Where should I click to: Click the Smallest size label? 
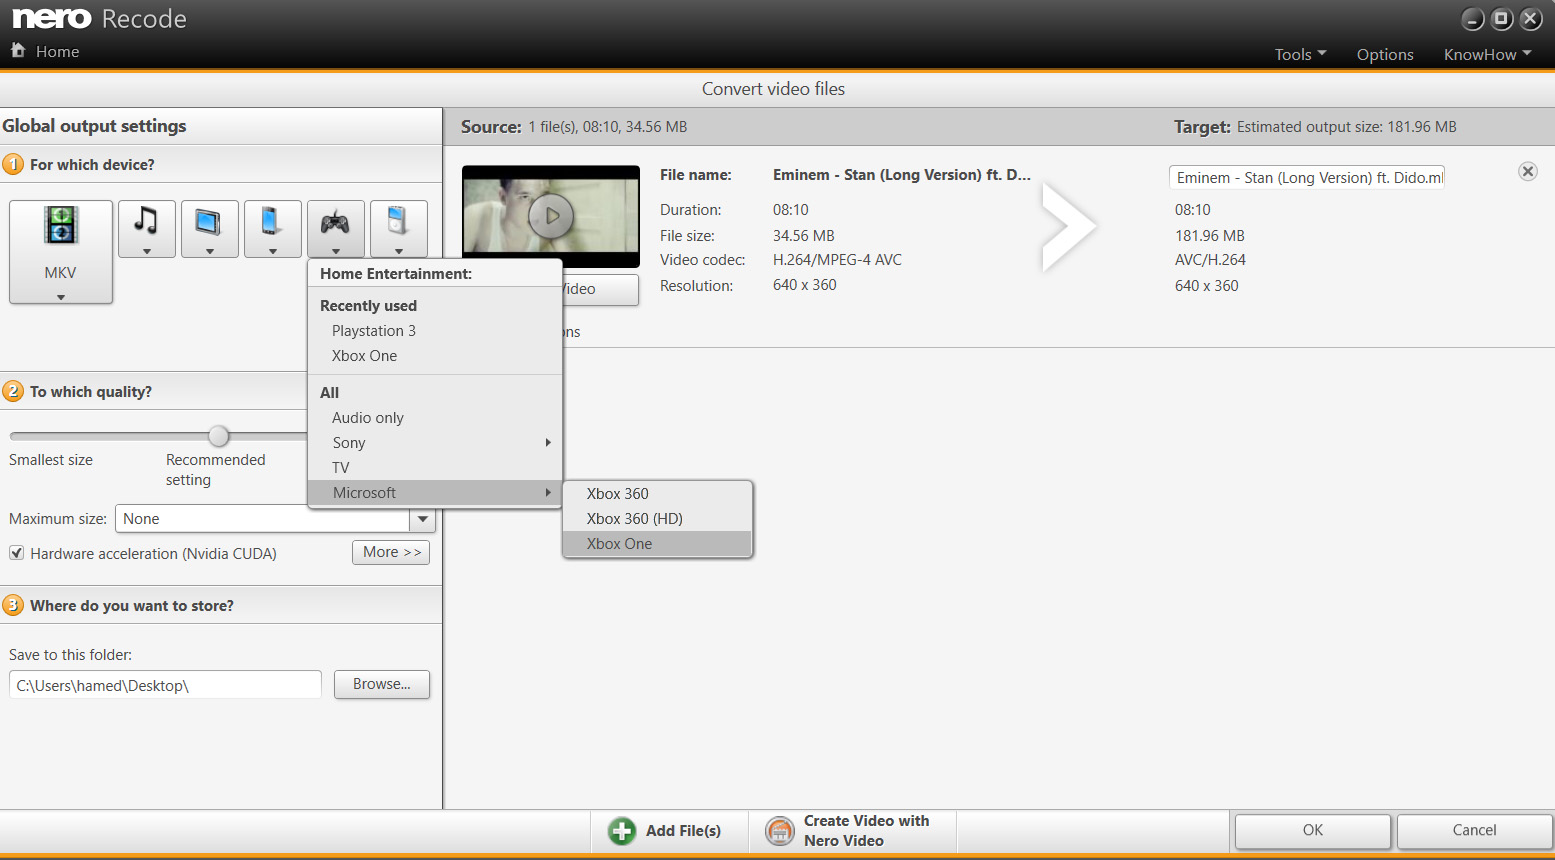(x=51, y=460)
